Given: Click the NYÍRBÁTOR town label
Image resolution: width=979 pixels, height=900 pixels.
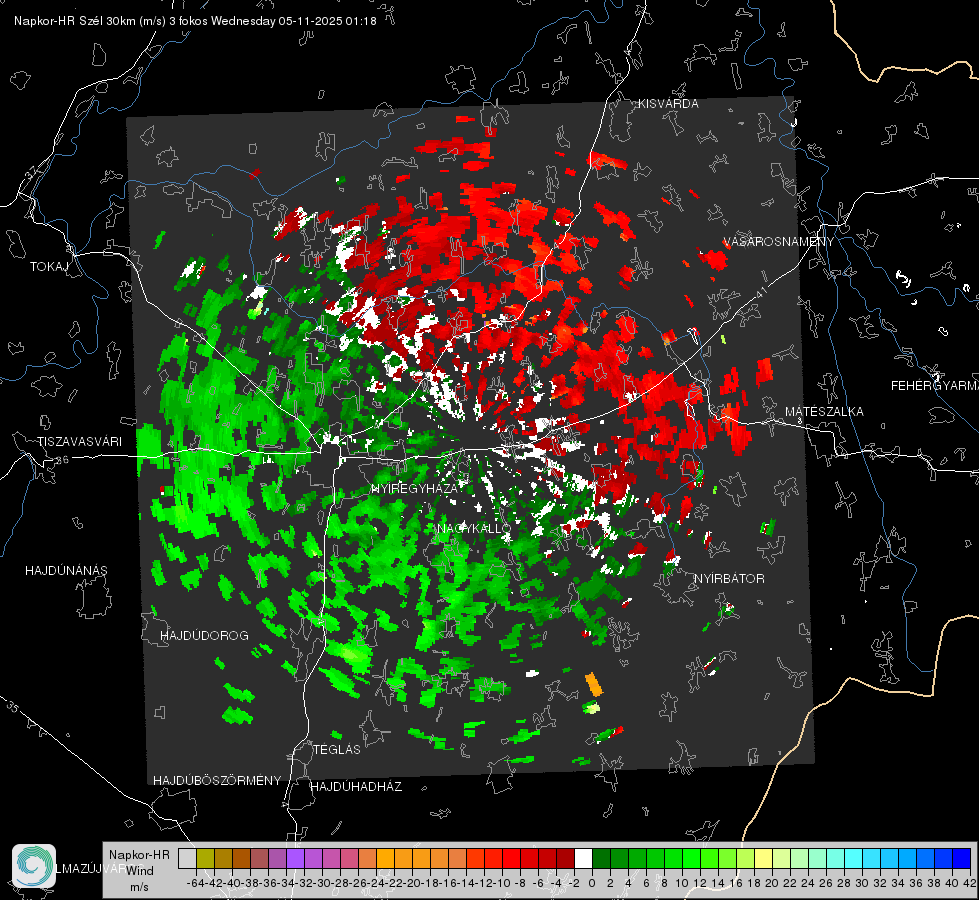Looking at the screenshot, I should coord(729,579).
